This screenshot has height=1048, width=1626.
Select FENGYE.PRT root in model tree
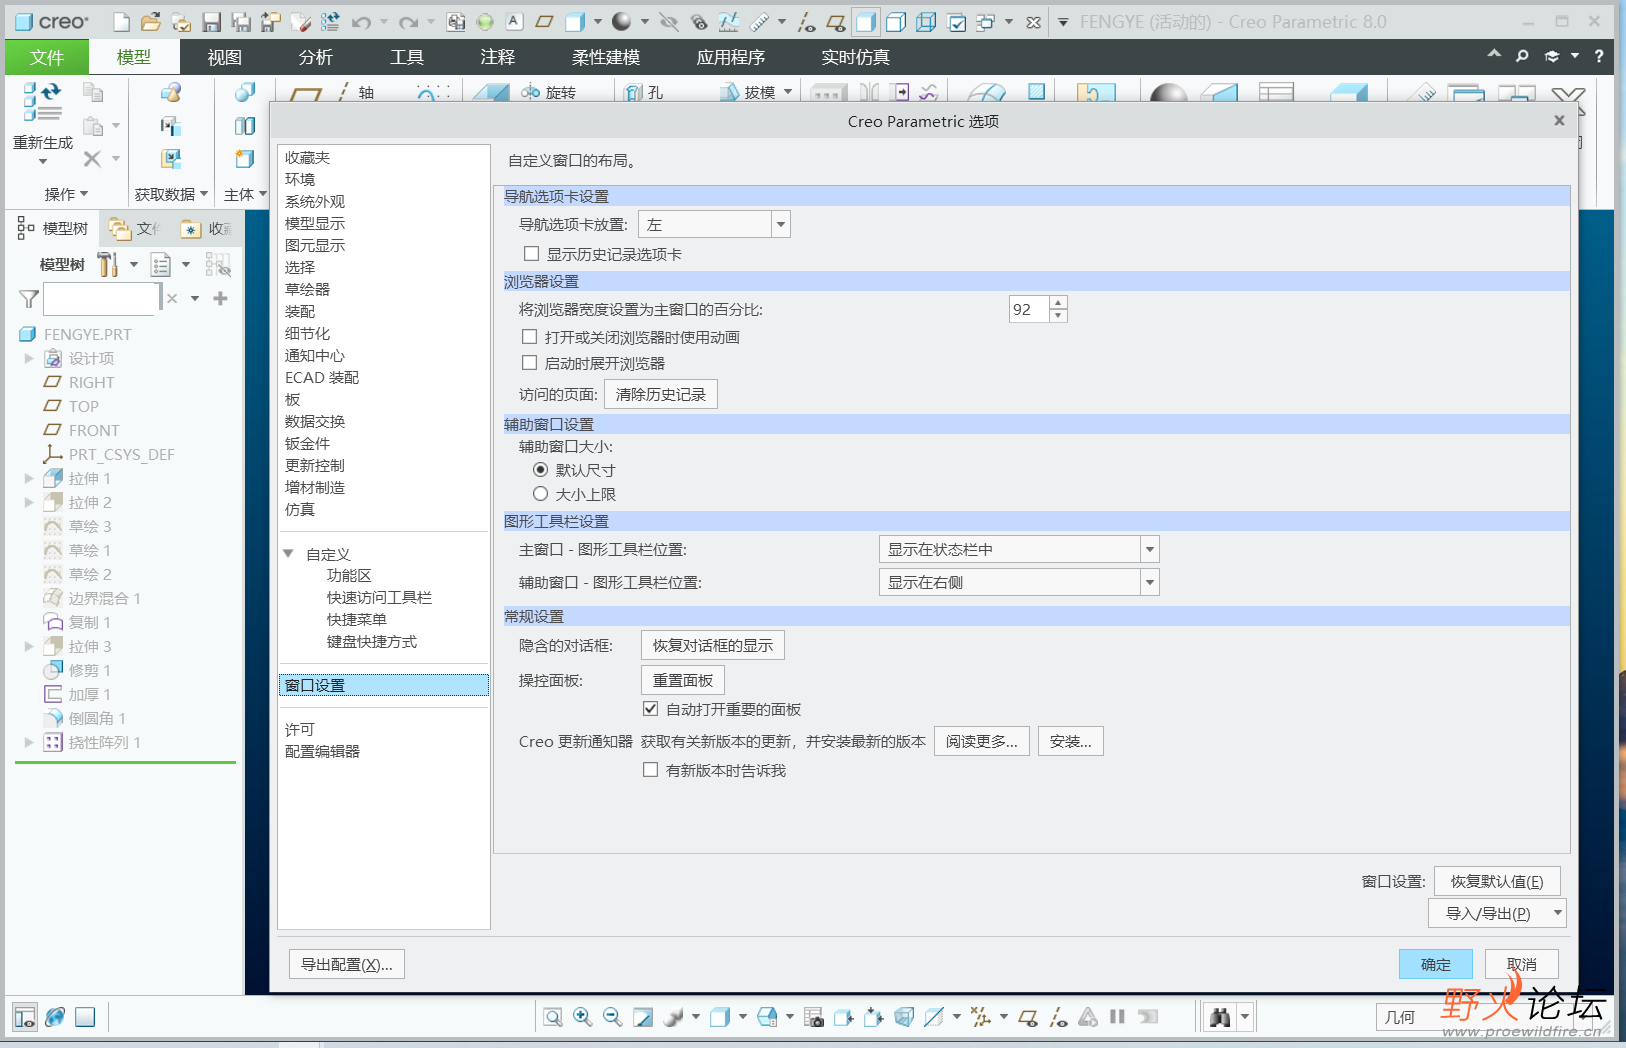pyautogui.click(x=87, y=334)
